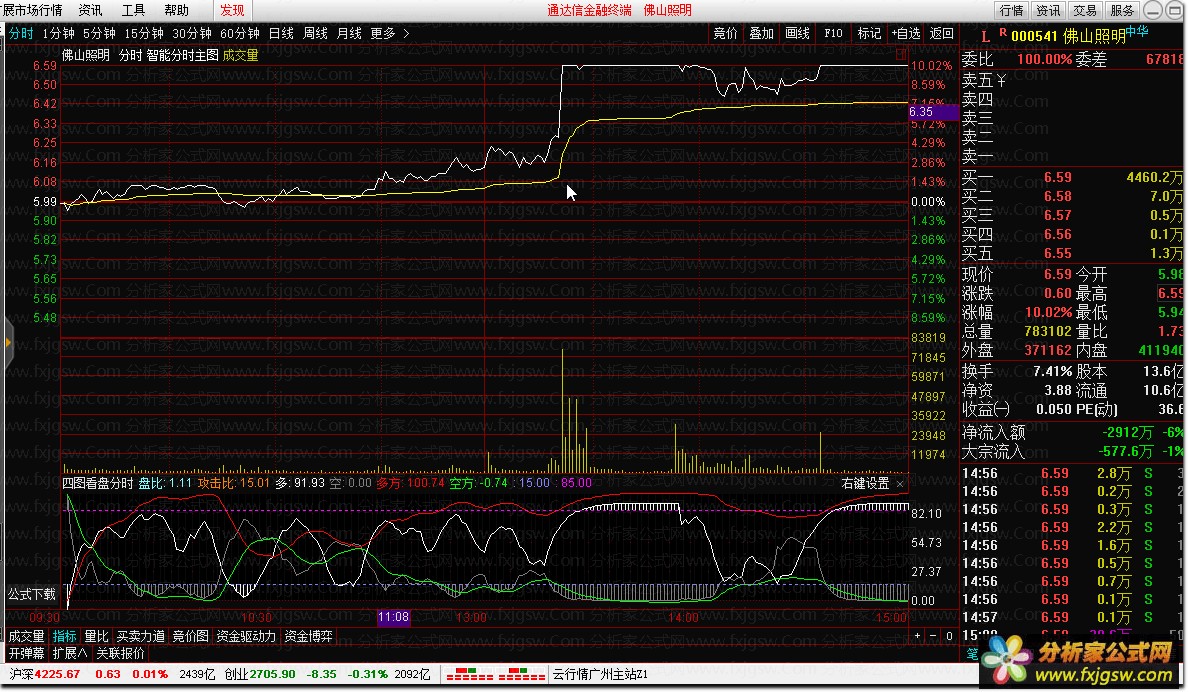Screen dimensions: 1189x692
Task: Add the stock with the +自选 button
Action: [905, 33]
